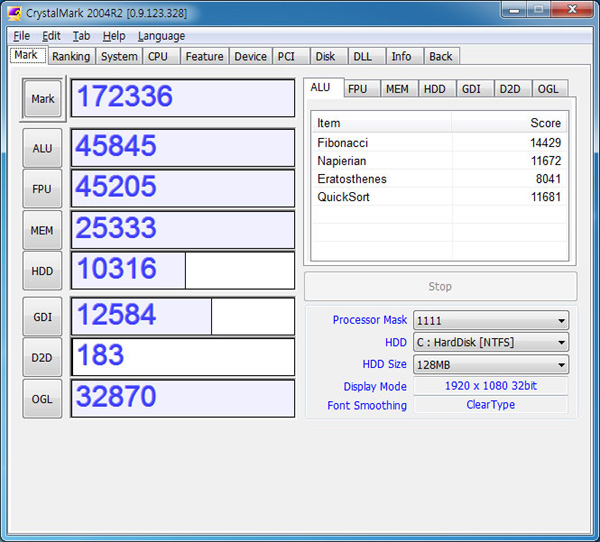Click the CrystalMark title bar app icon

coord(14,13)
